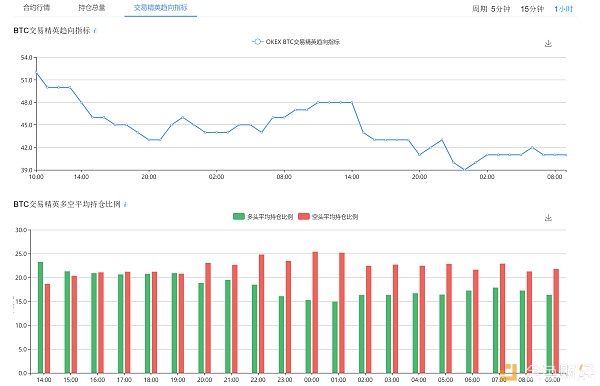
Task: Click the red bar at 22:00
Action: pos(262,314)
